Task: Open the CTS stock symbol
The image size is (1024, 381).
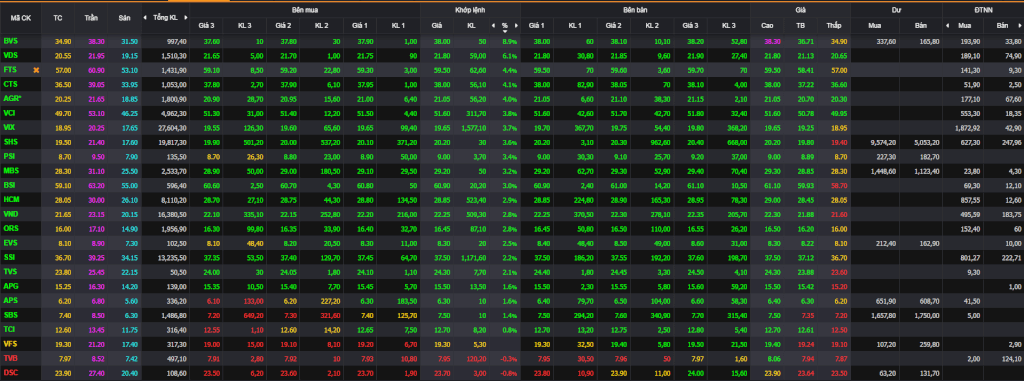Action: point(10,84)
